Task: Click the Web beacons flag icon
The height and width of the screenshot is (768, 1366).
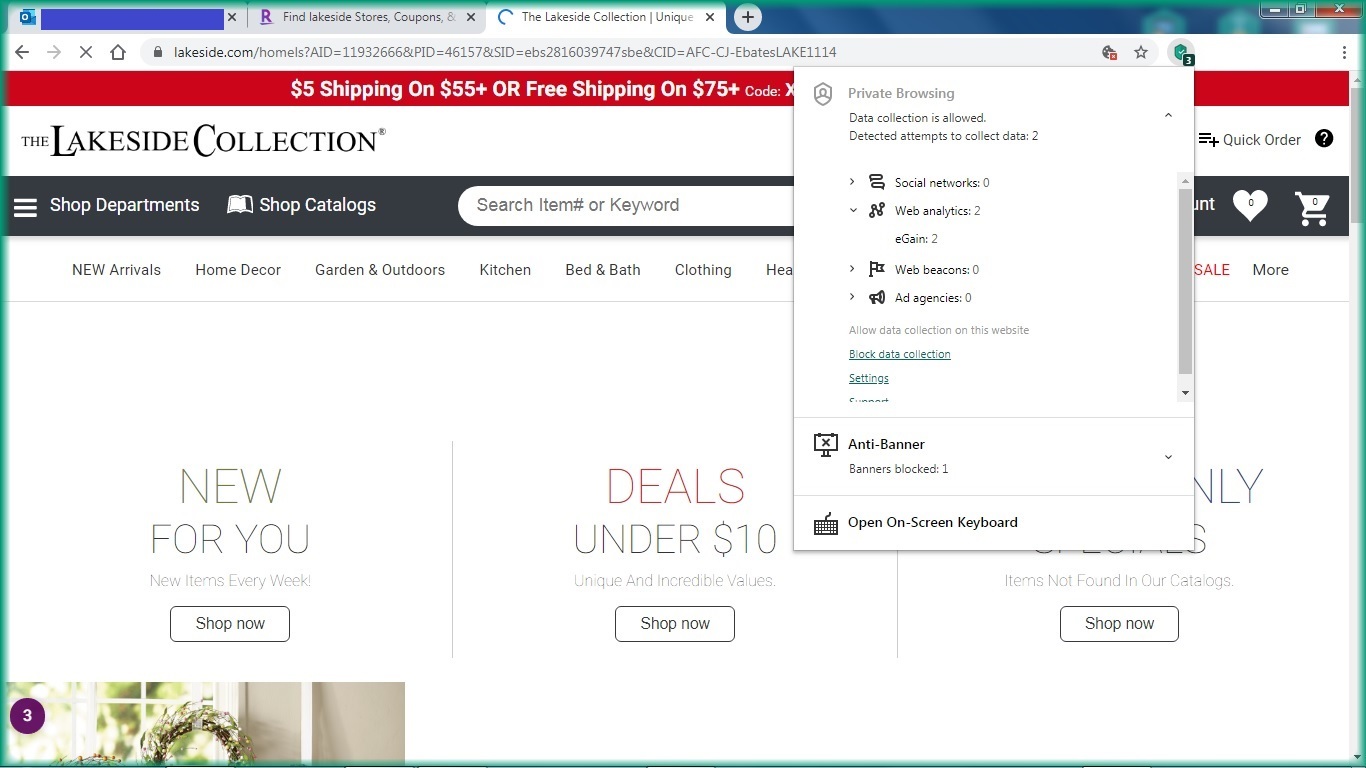Action: [x=877, y=269]
